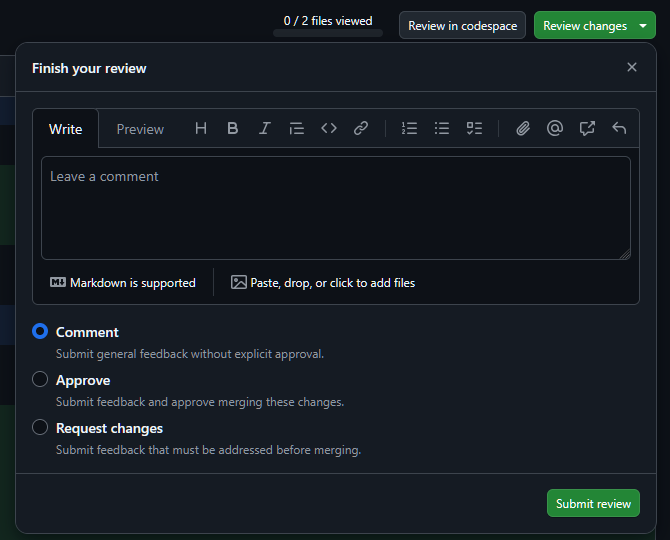
Task: Insert a bulleted unordered list
Action: click(x=442, y=128)
